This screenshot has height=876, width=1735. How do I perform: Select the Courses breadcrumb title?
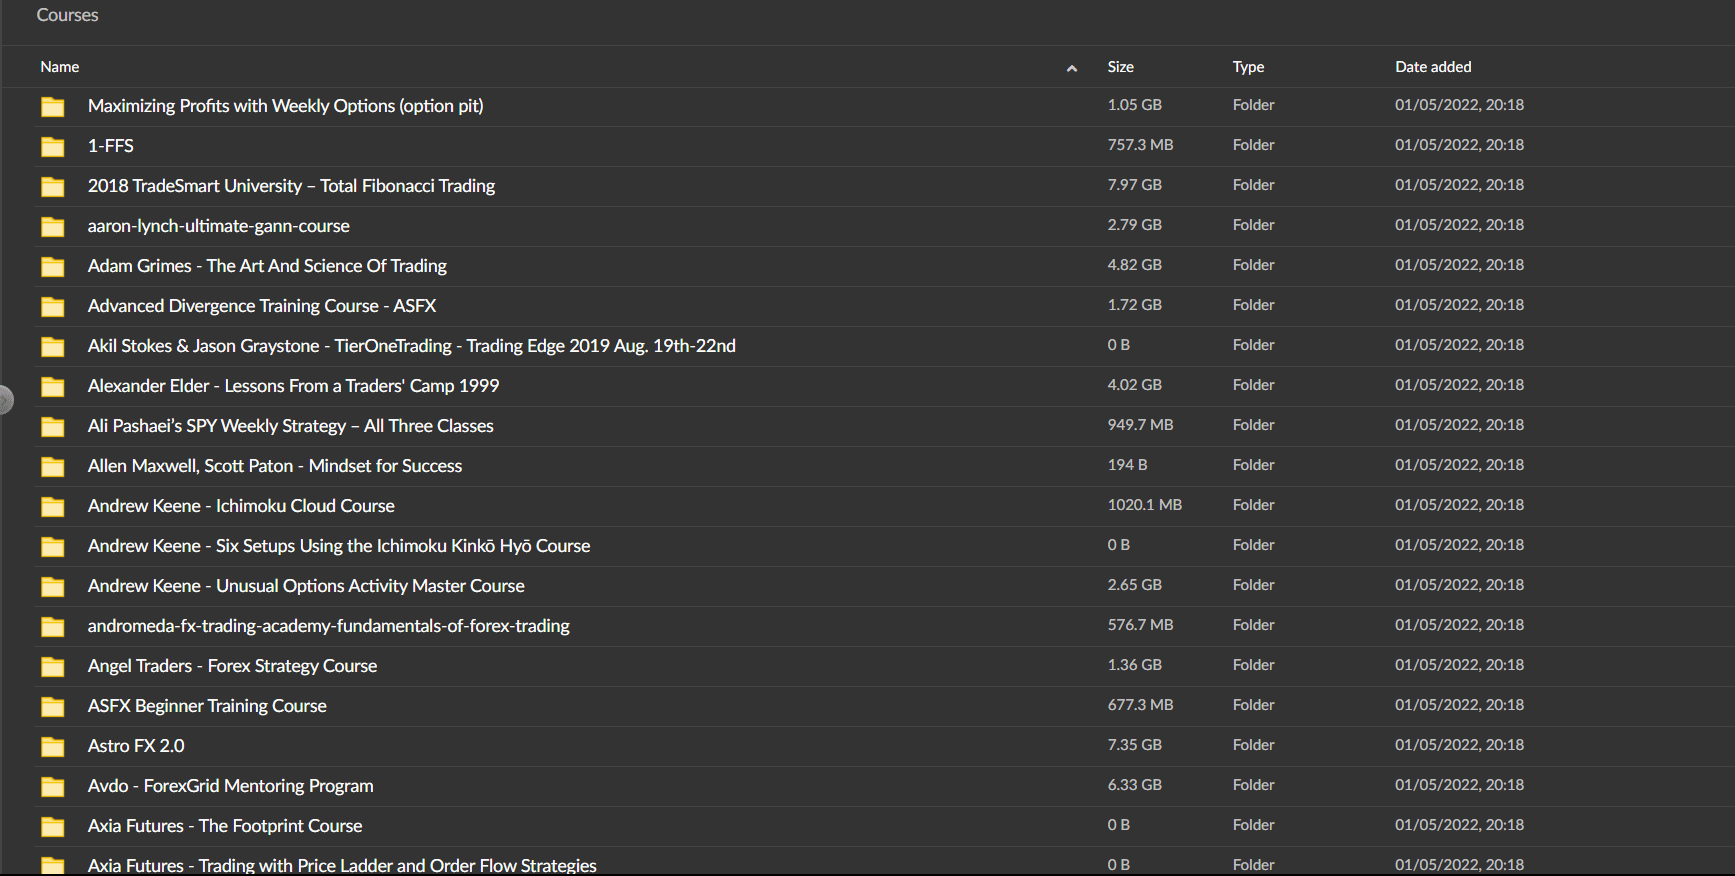(67, 15)
